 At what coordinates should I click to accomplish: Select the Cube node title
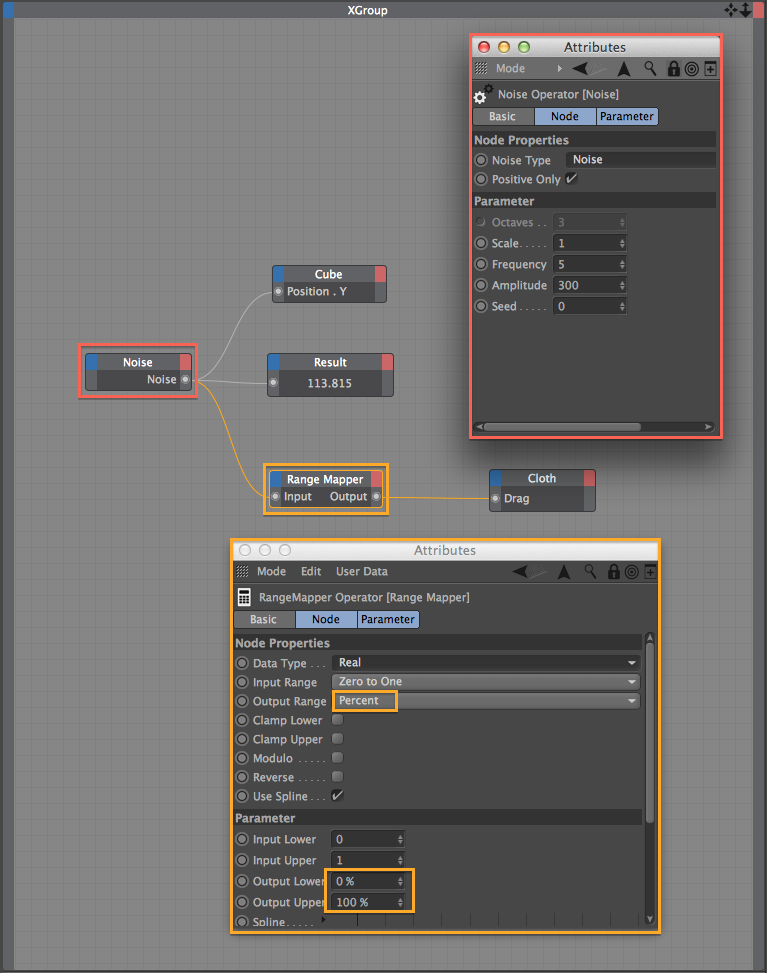point(329,274)
